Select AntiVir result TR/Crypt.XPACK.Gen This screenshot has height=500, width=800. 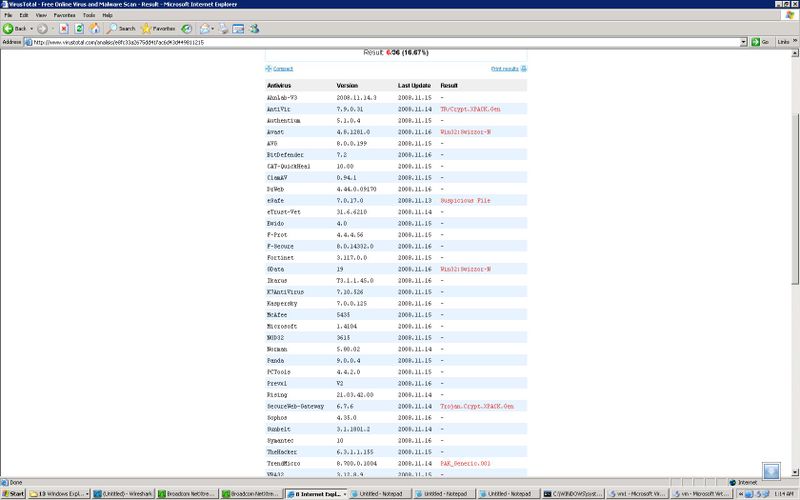point(470,109)
